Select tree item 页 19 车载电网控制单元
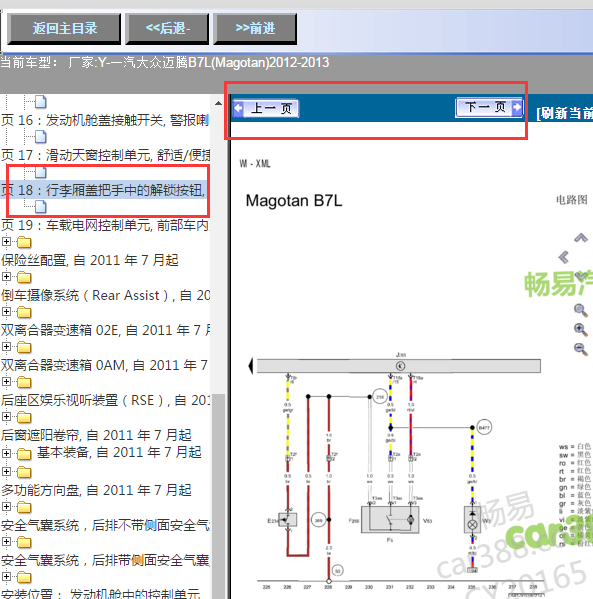593x599 pixels. [105, 225]
